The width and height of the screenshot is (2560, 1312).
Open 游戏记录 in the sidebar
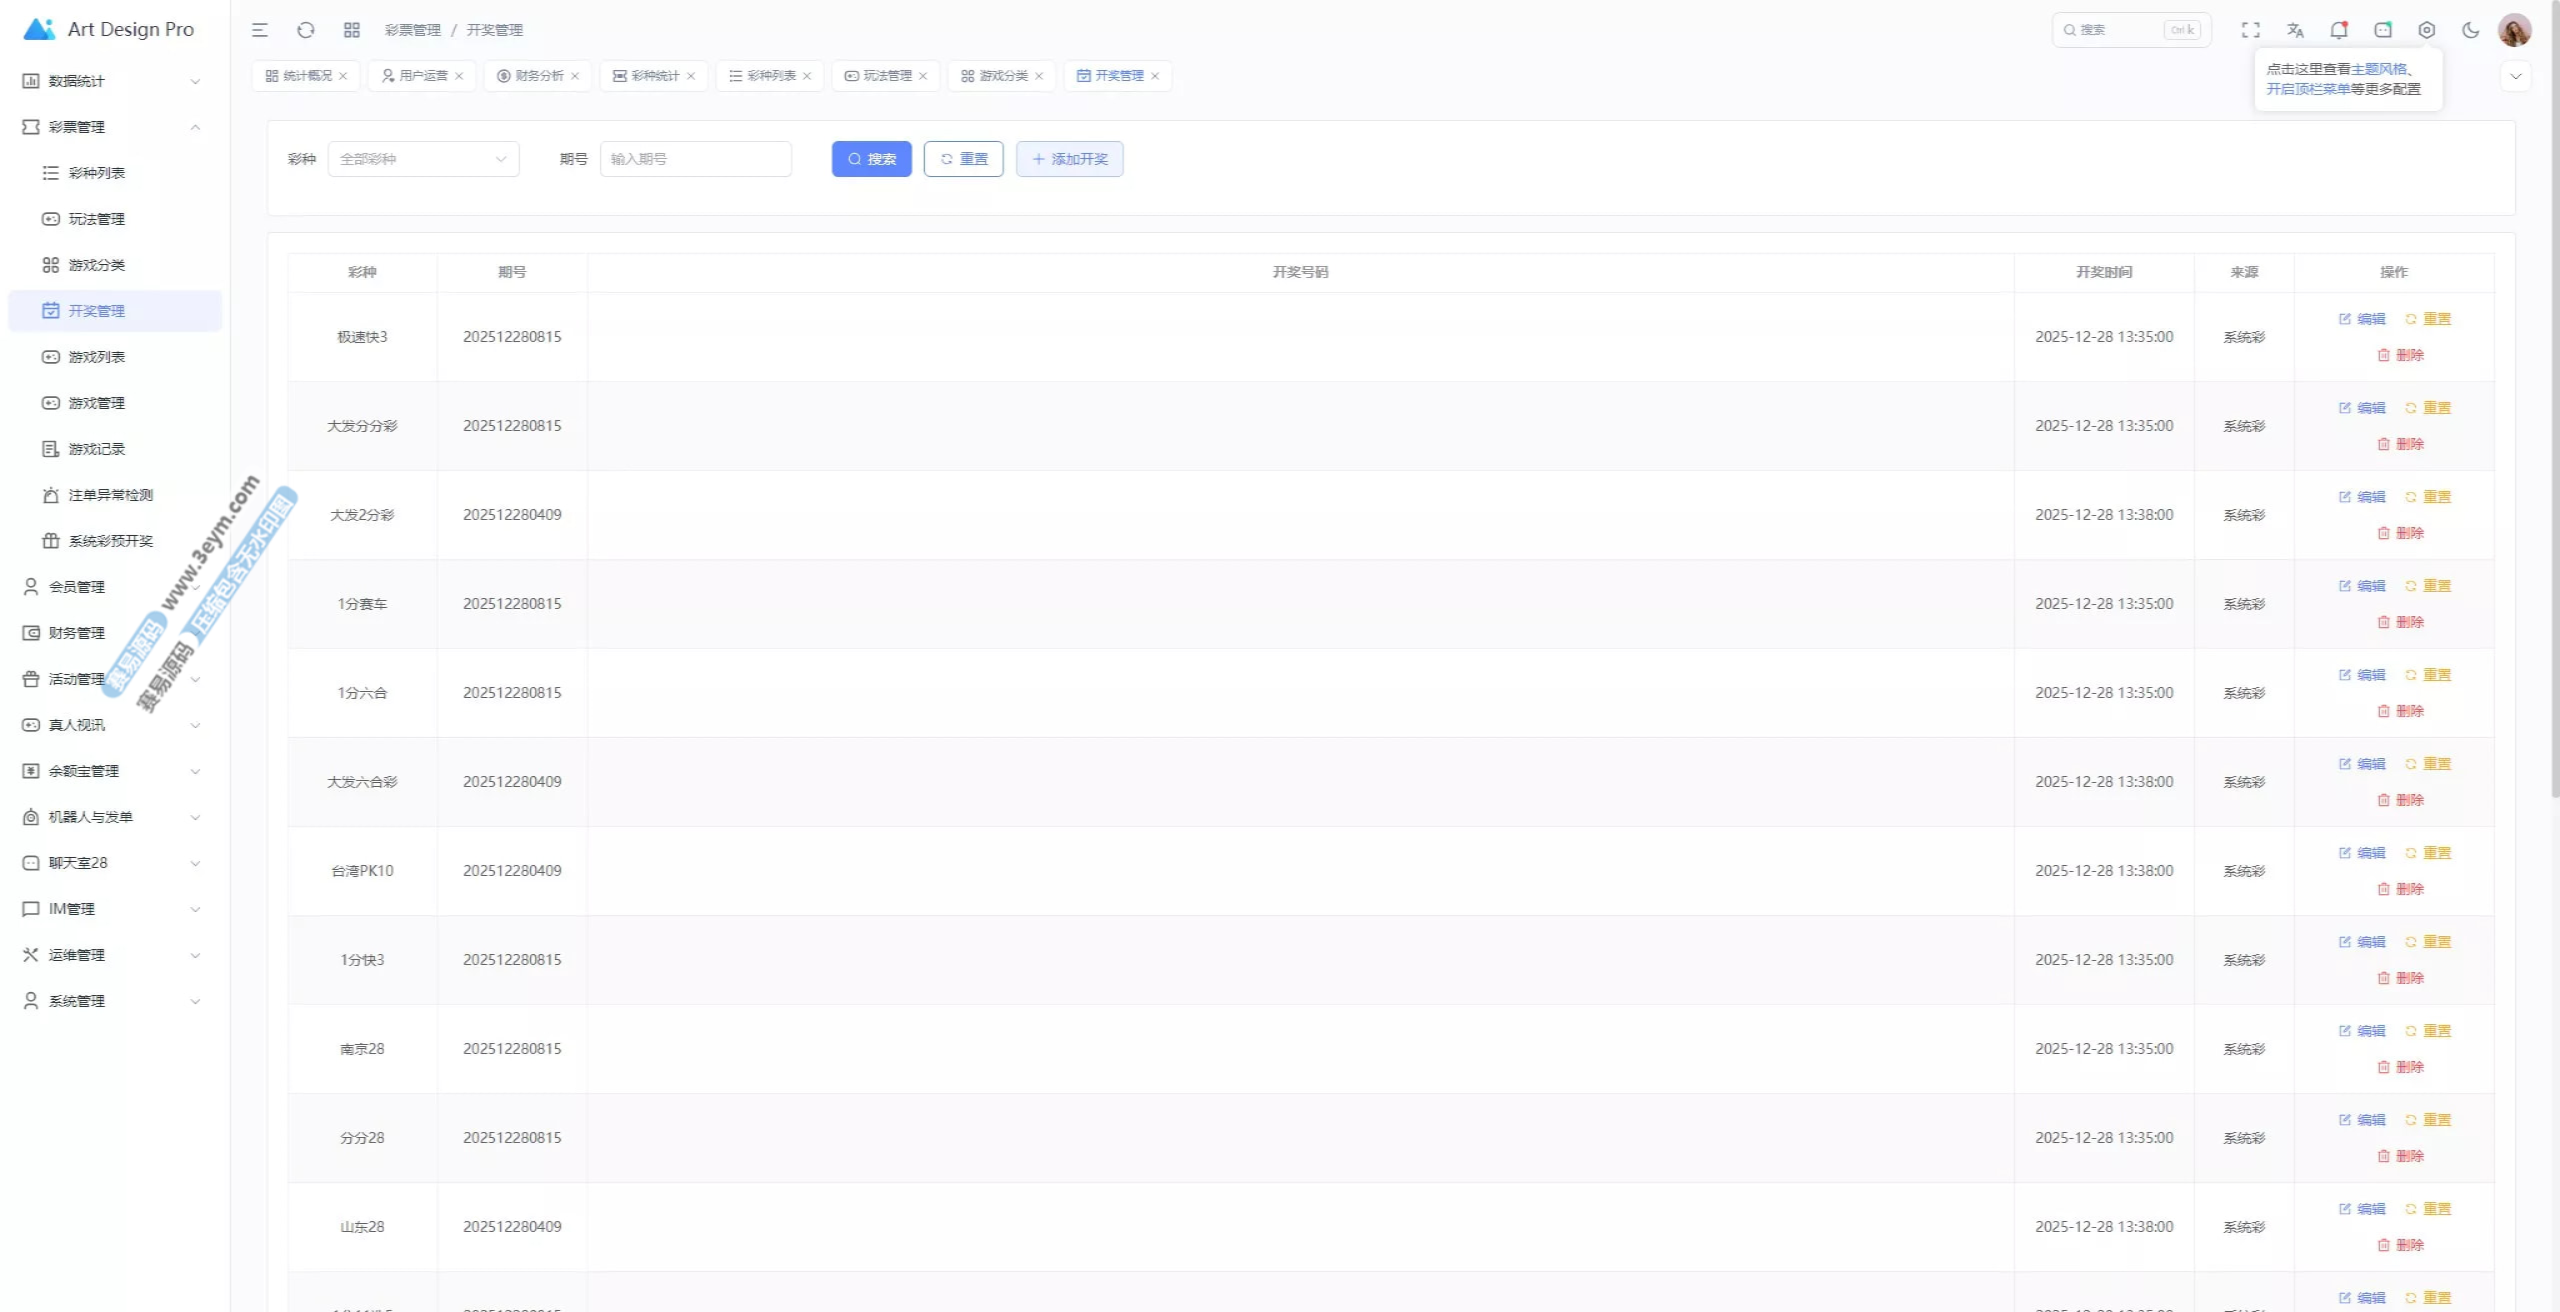pos(97,449)
